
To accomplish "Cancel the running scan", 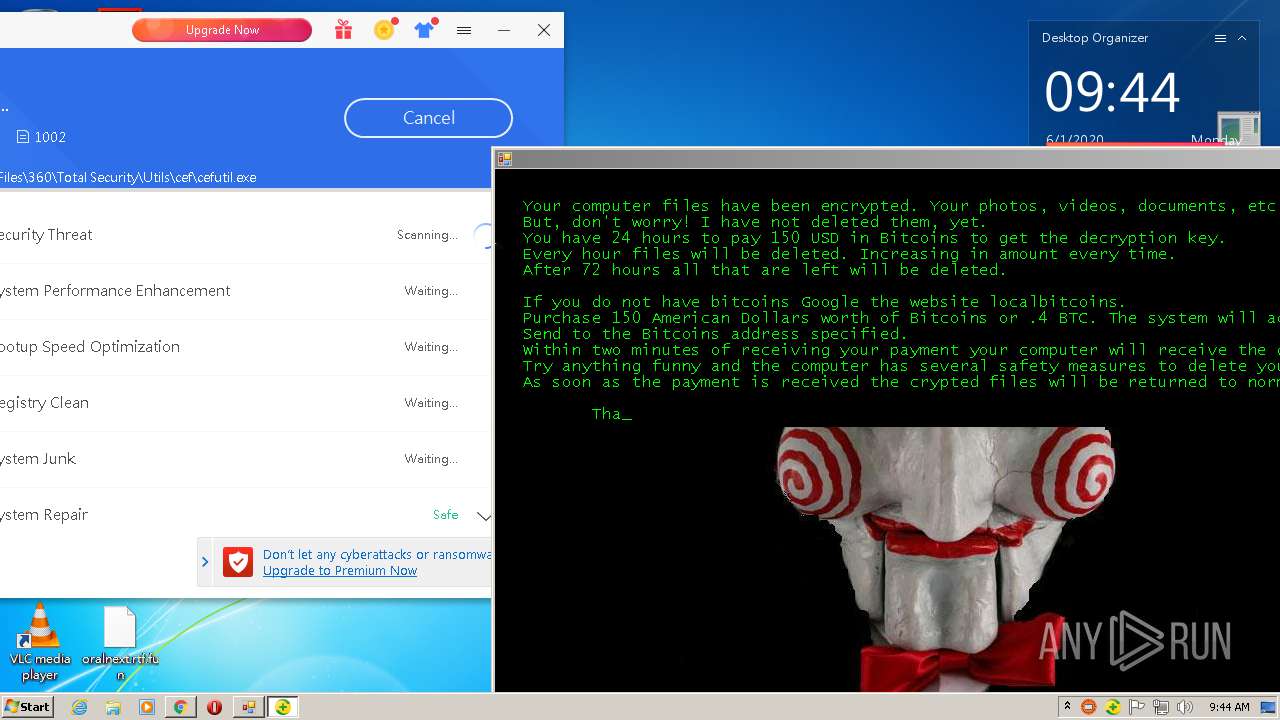I will tap(428, 118).
